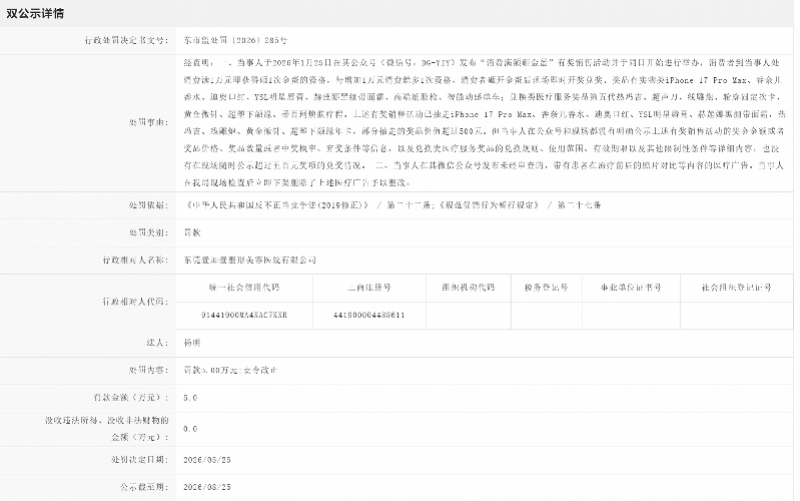Click the 处罚事由 paragraph mentioning iPhone 17 Pro Max
Screen dimensions: 800x501
(484, 122)
